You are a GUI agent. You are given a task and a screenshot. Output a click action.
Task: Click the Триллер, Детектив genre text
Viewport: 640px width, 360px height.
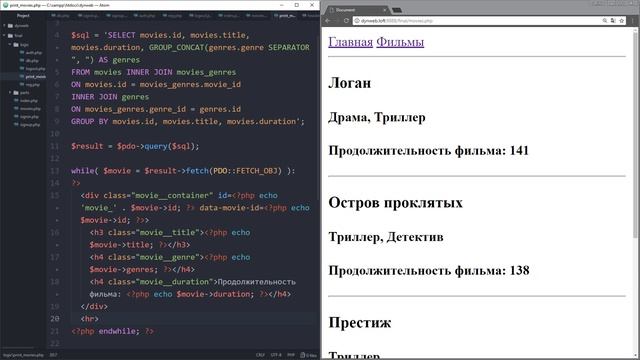click(x=385, y=237)
